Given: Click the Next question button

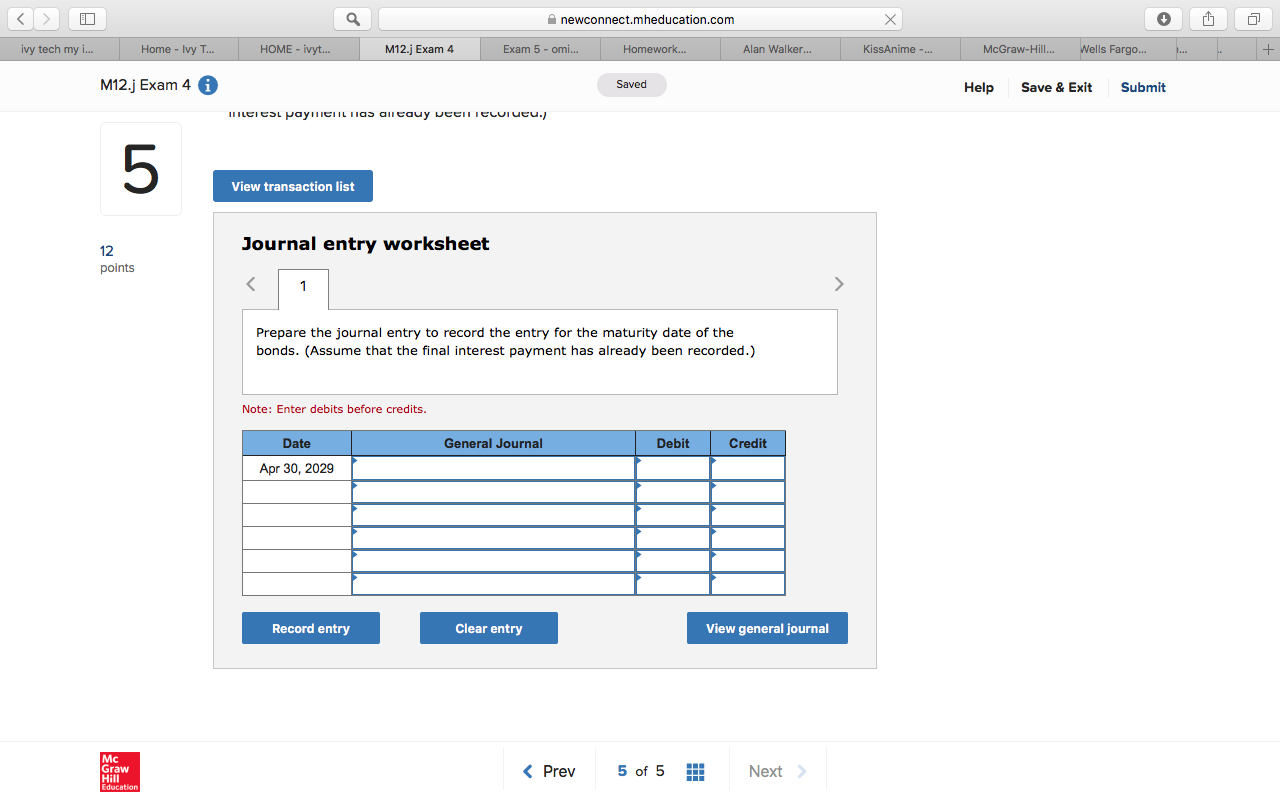Looking at the screenshot, I should tap(778, 771).
